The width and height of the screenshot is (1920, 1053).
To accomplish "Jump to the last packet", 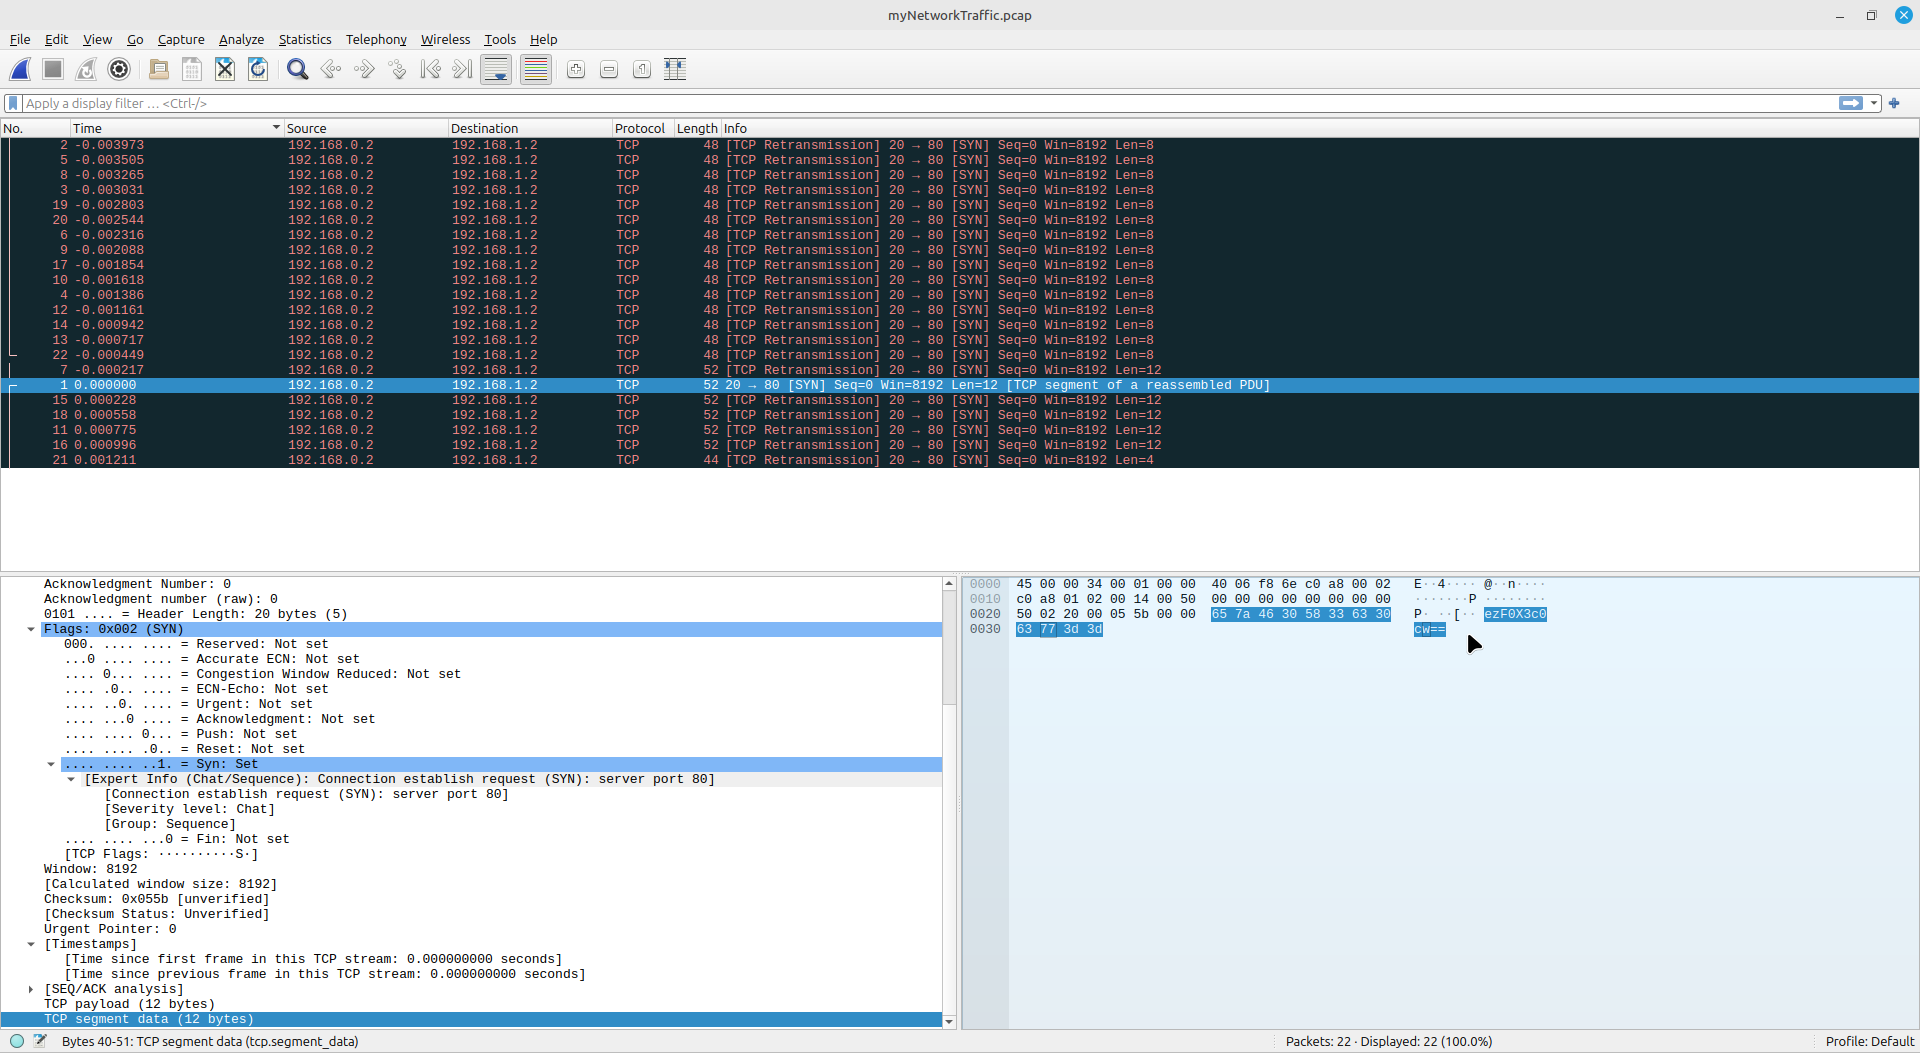I will [x=462, y=69].
